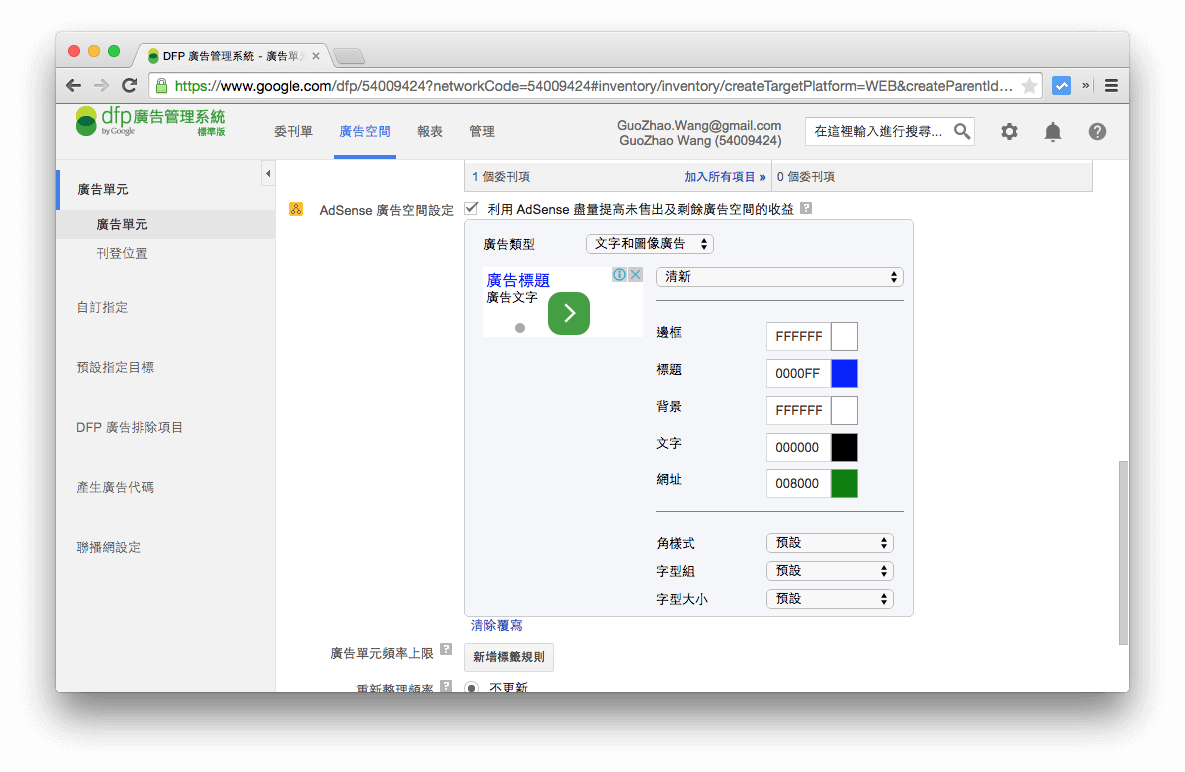The image size is (1185, 772).
Task: Check notifications via the bell icon
Action: click(1052, 131)
